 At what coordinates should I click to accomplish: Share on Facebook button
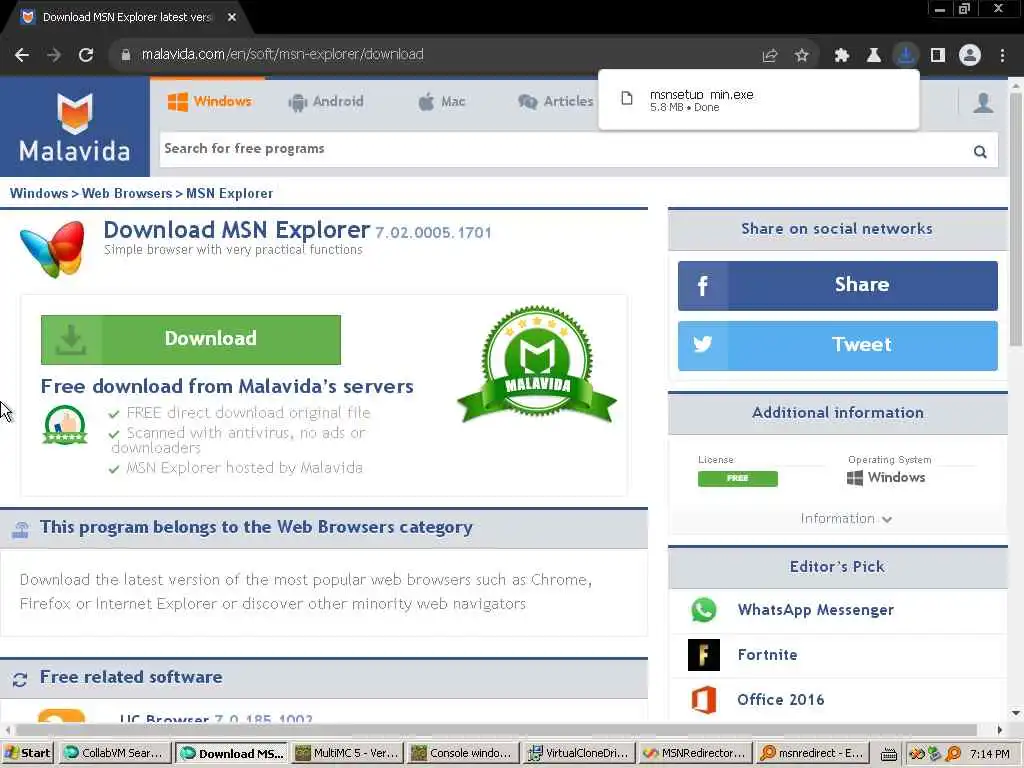coord(837,285)
